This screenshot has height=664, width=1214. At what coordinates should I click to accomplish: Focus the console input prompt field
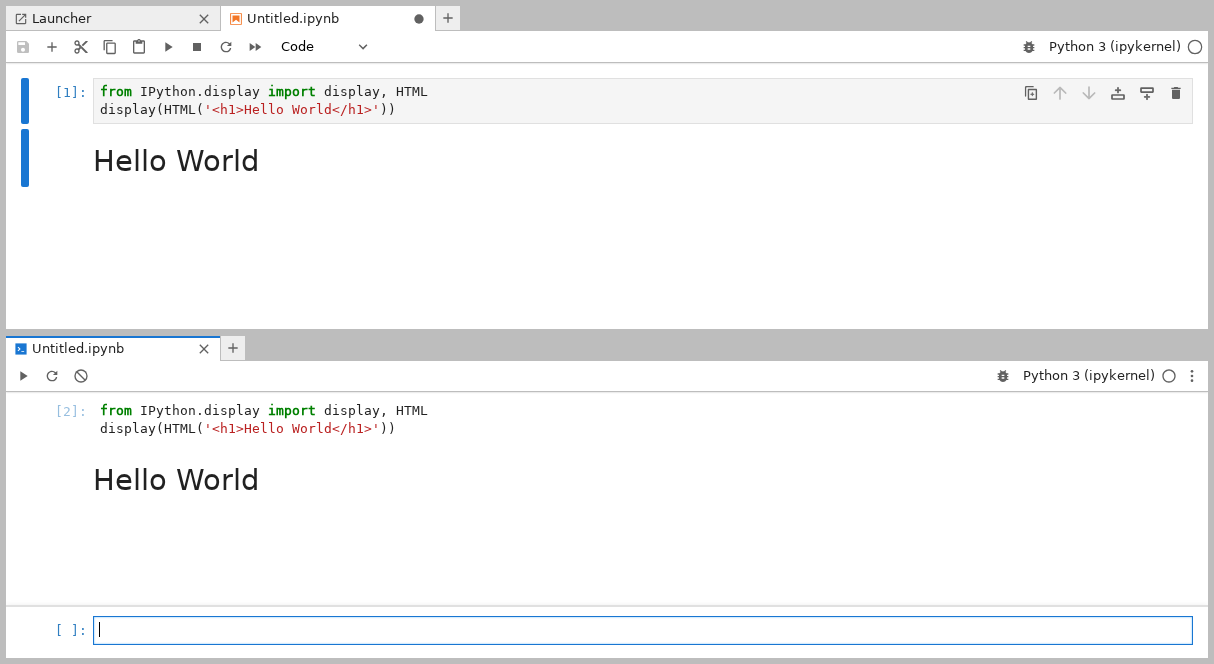[x=643, y=630]
